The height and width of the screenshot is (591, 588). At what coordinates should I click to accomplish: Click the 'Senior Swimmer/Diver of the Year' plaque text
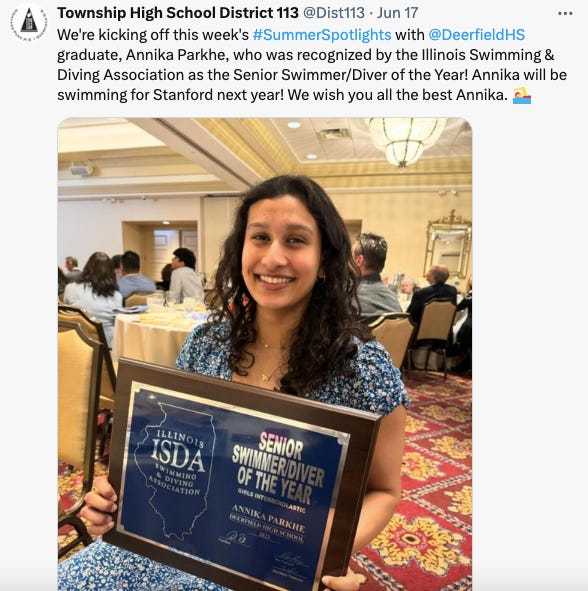coord(278,467)
